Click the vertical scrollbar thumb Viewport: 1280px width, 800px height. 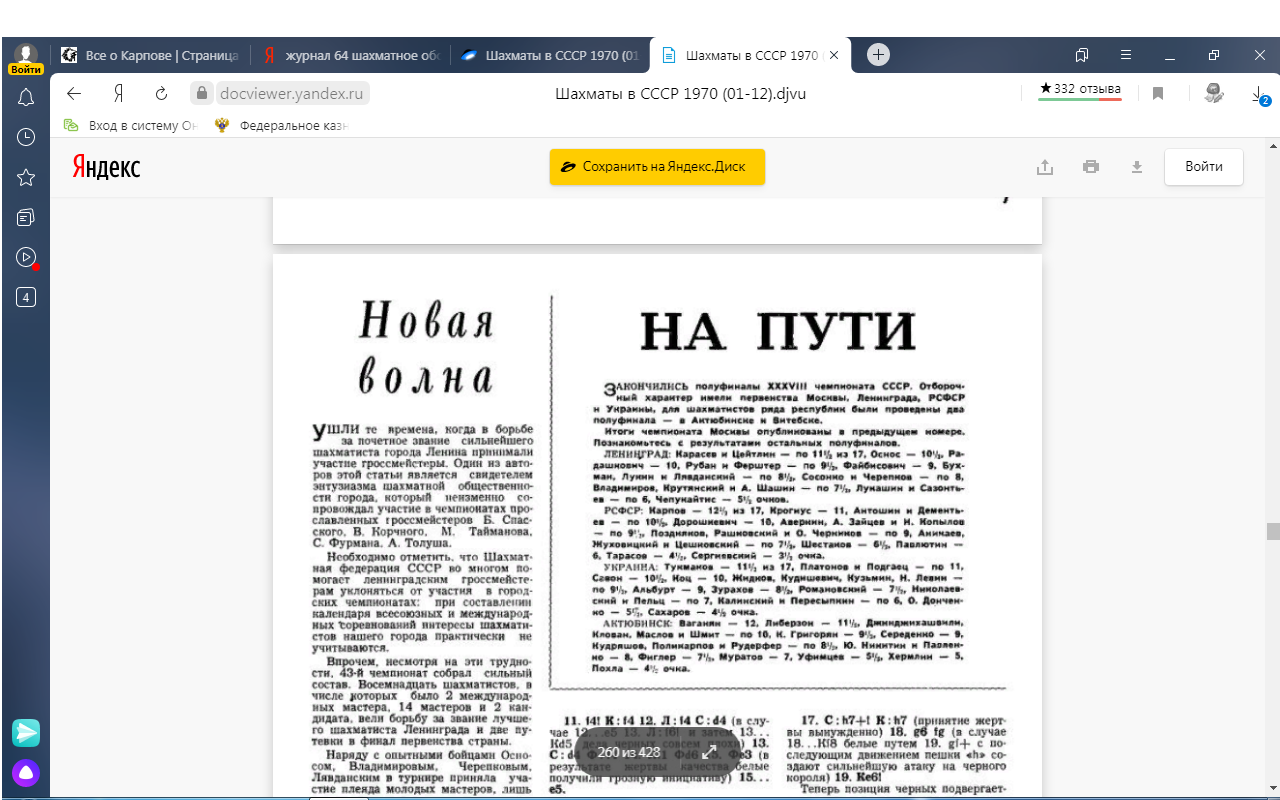[x=1273, y=531]
